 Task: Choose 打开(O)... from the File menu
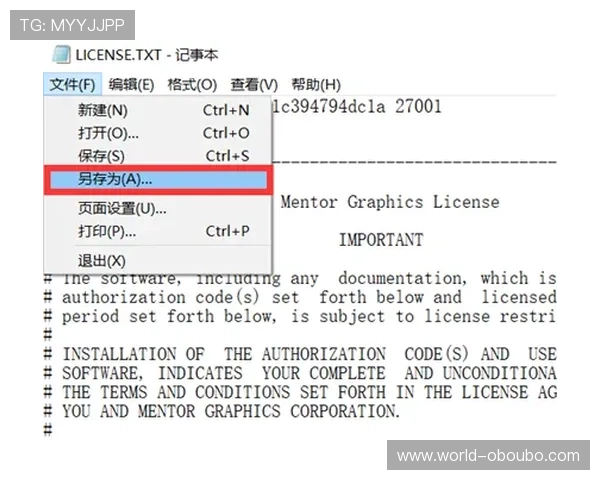(x=158, y=133)
